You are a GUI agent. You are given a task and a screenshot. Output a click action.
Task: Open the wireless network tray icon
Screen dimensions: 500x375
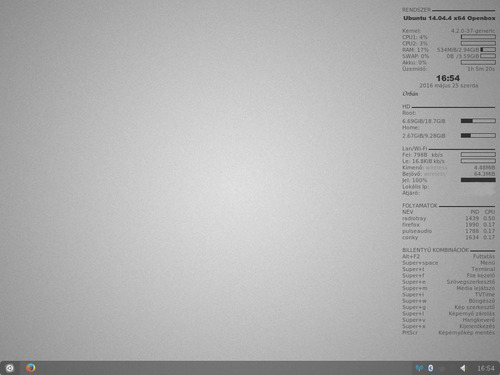coord(419,368)
